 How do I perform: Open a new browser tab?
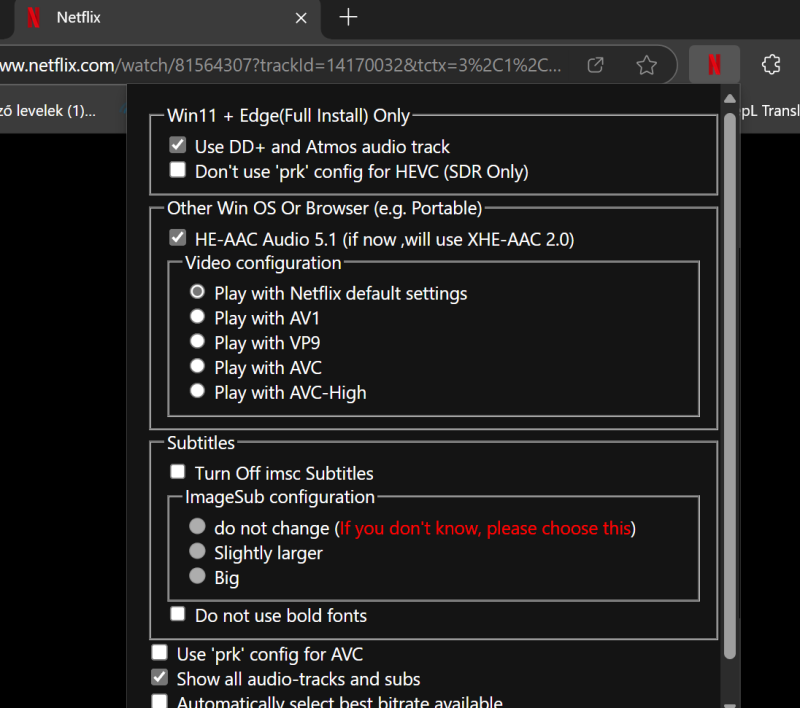click(348, 17)
